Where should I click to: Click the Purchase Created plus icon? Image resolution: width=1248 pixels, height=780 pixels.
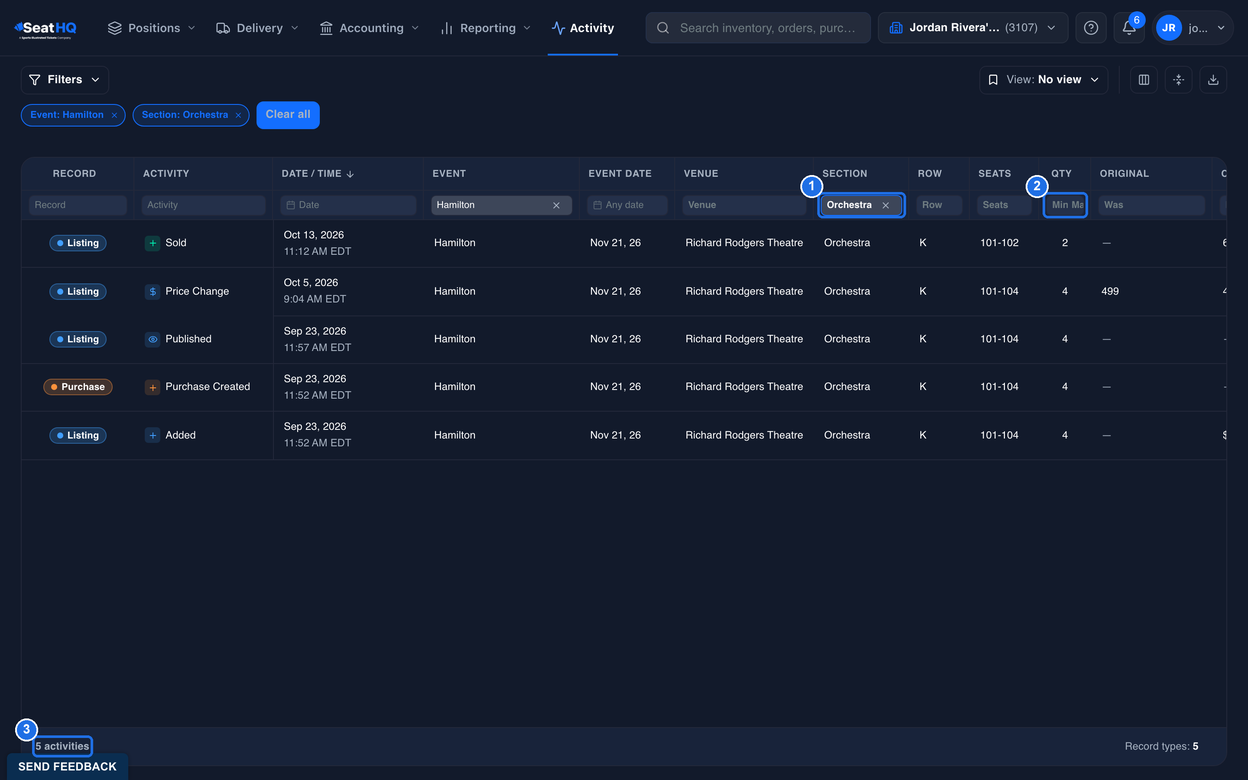point(152,387)
